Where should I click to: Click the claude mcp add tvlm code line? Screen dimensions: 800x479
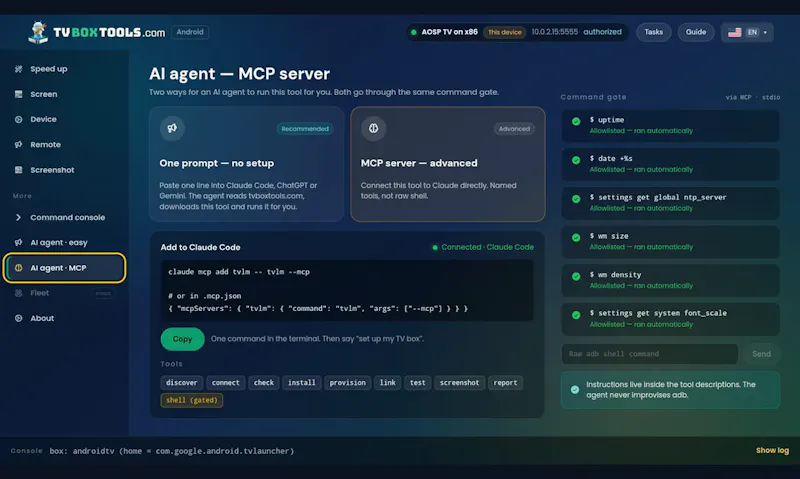tap(239, 272)
